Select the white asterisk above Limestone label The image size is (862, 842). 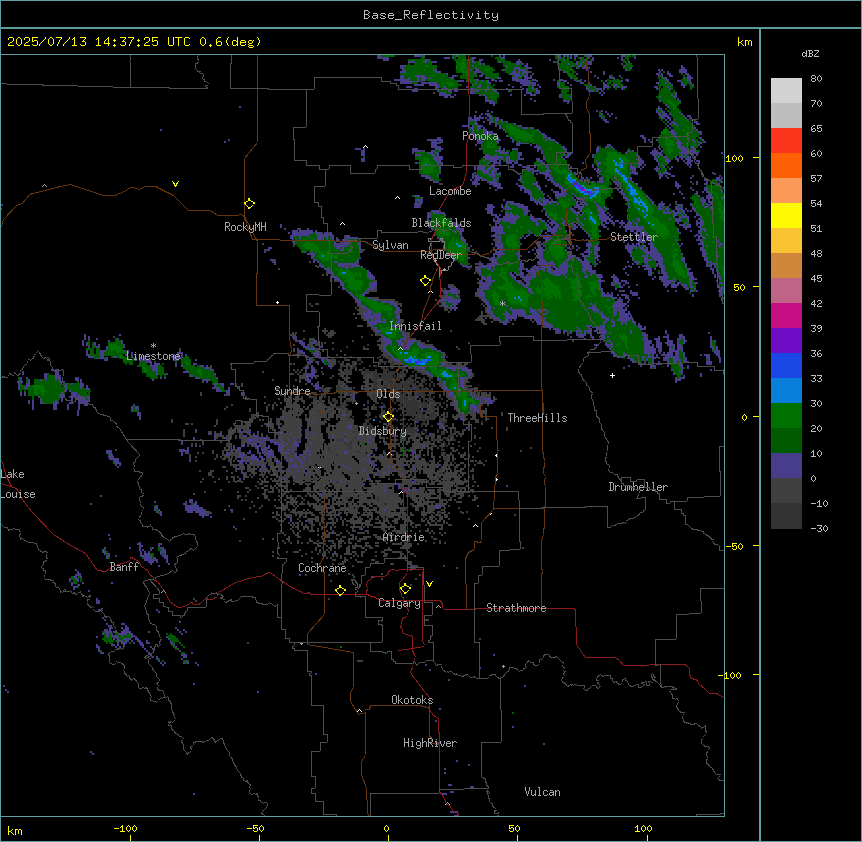[x=153, y=346]
